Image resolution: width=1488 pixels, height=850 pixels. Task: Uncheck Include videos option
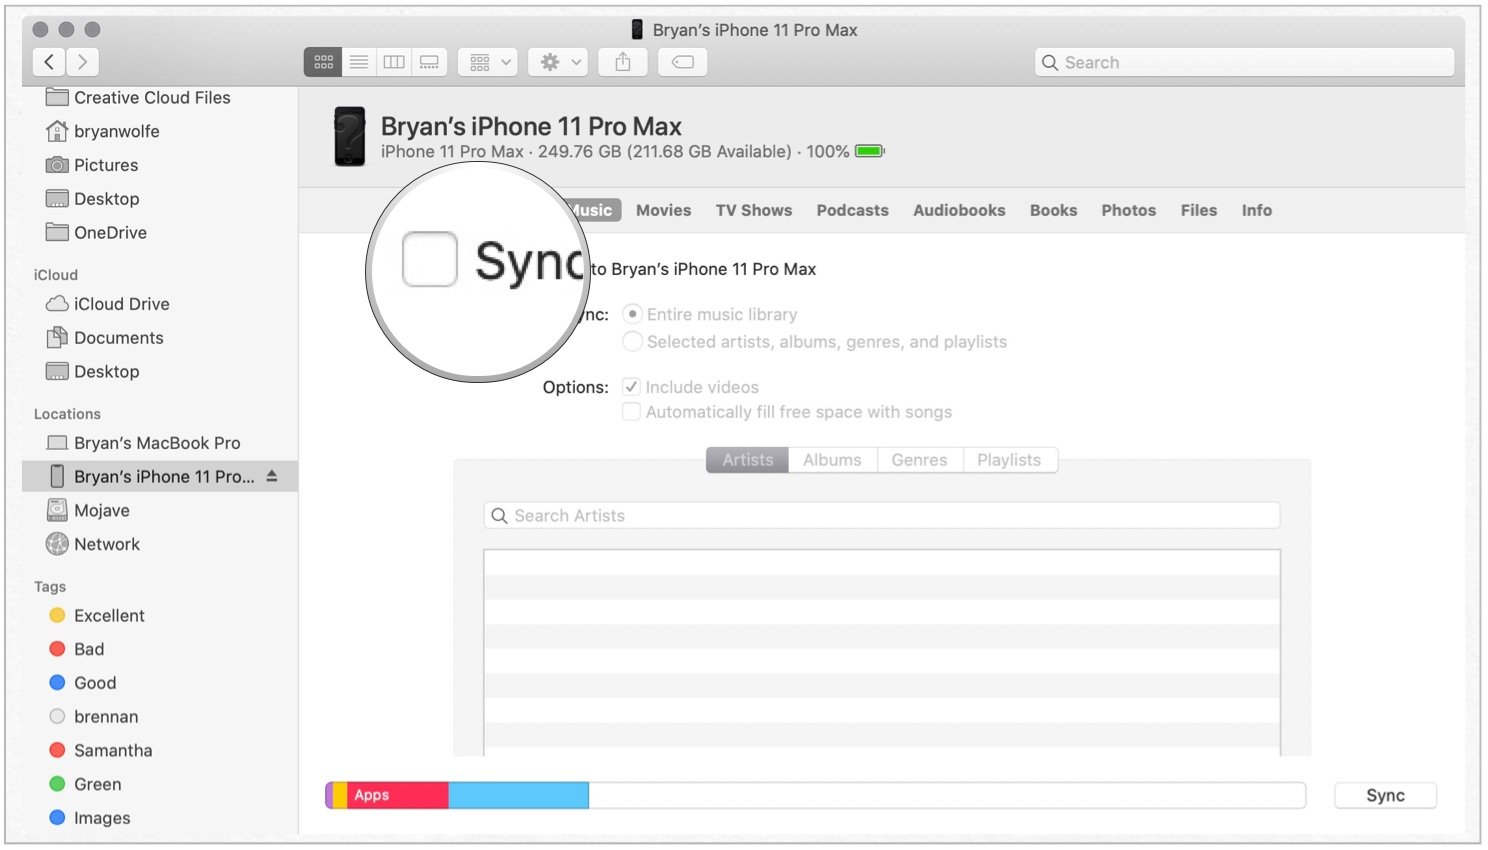tap(632, 387)
